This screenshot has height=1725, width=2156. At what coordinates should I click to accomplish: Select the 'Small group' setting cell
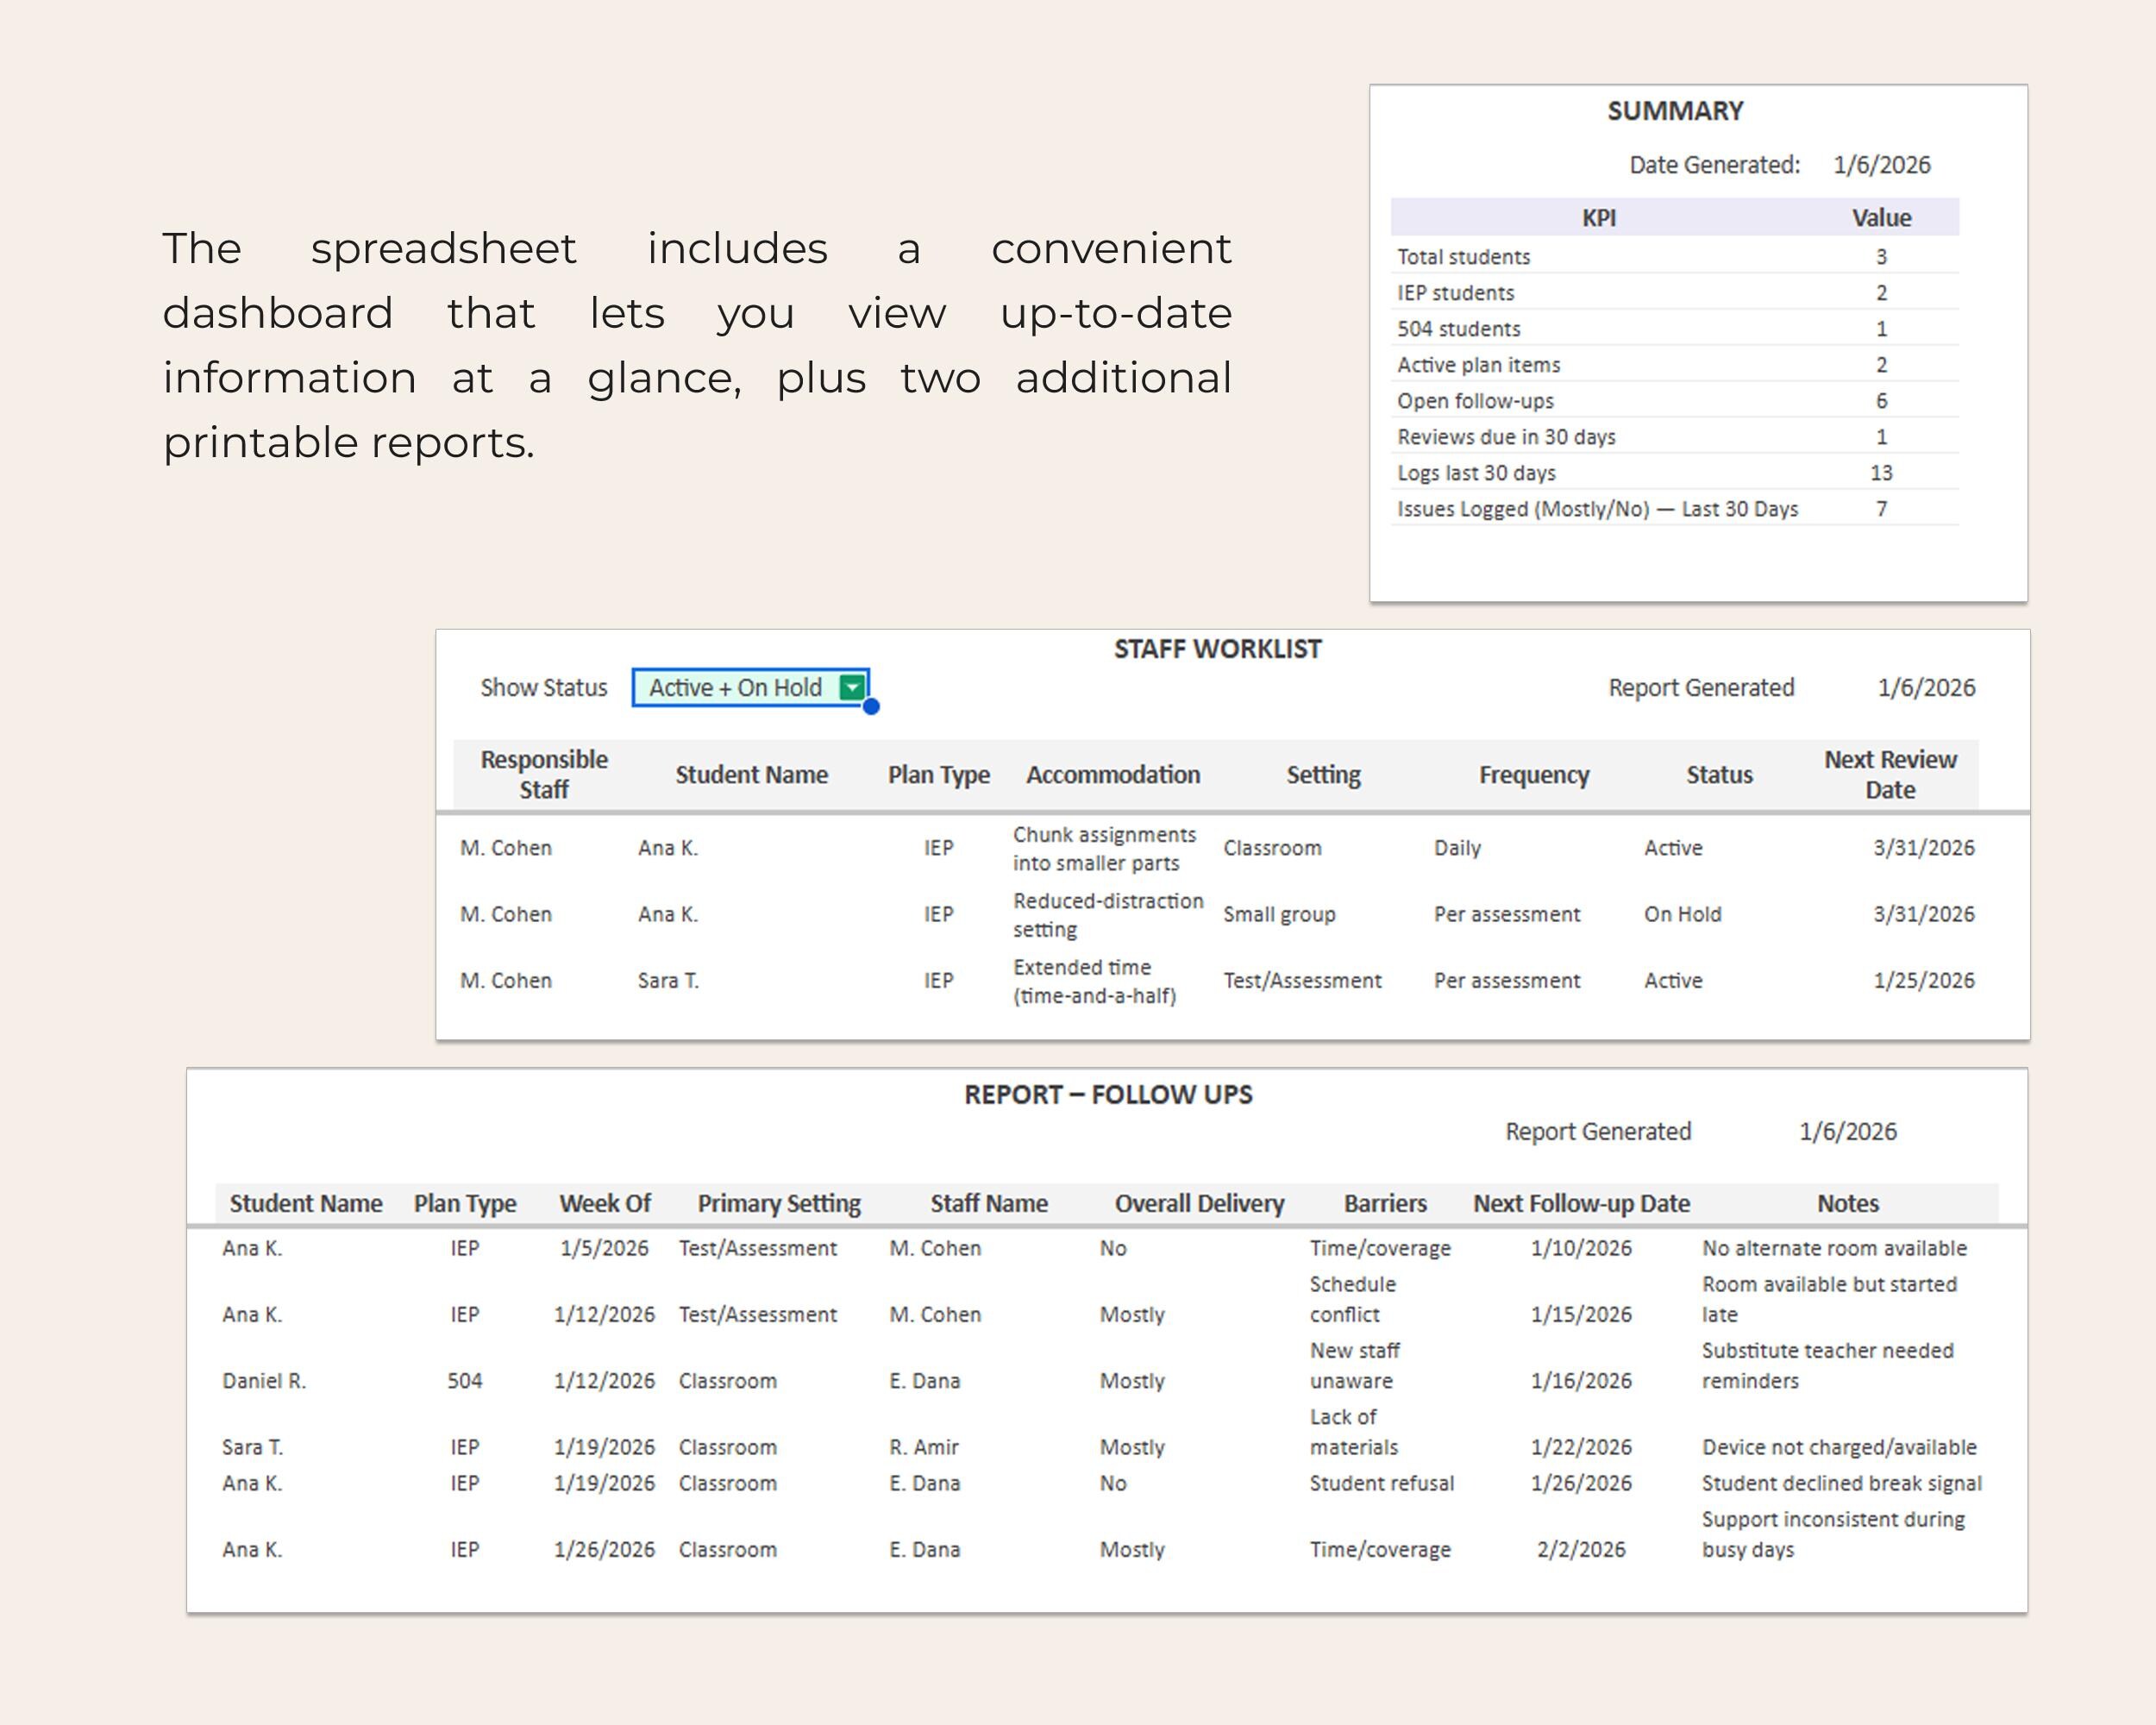1279,914
